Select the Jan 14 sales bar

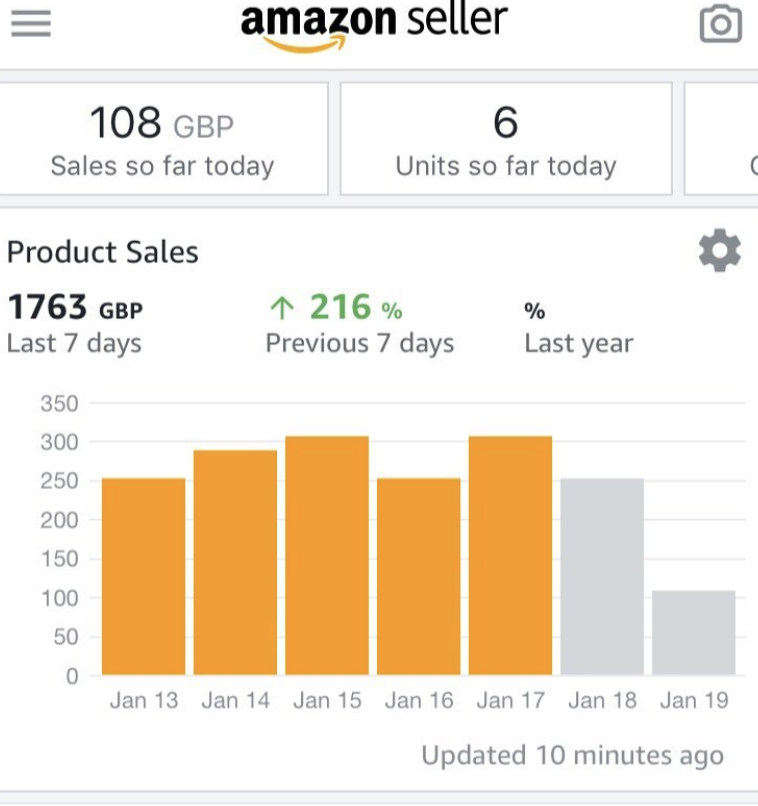click(235, 562)
